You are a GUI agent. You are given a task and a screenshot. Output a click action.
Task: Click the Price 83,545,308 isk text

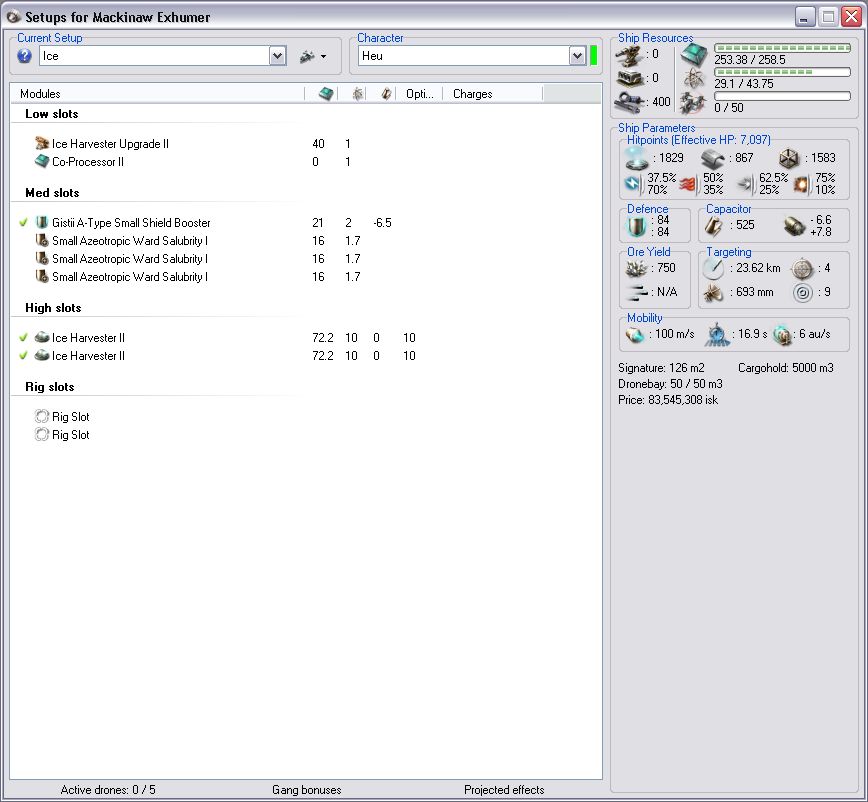(668, 400)
